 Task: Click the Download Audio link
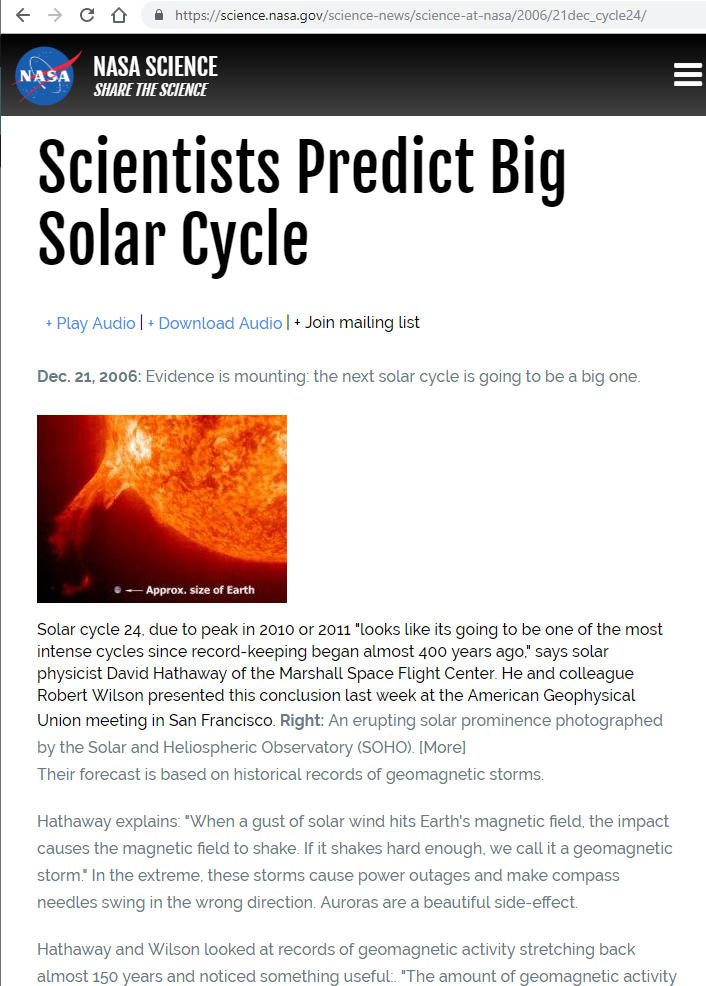[x=220, y=323]
